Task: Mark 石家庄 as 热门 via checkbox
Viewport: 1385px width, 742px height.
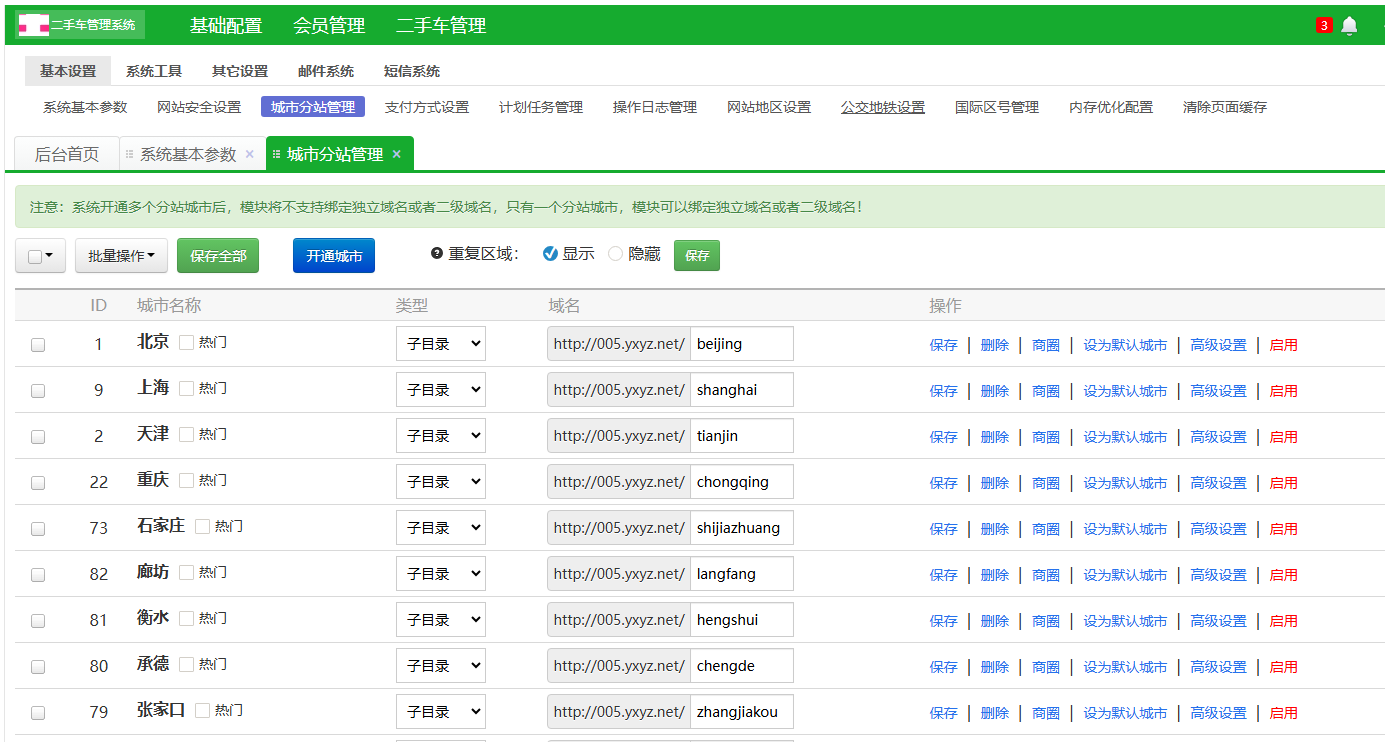Action: click(202, 526)
